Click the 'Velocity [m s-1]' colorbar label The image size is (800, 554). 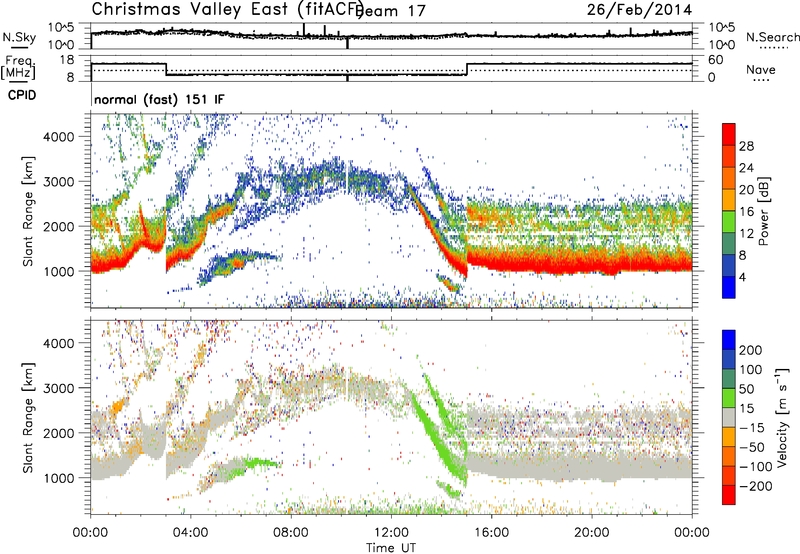[x=782, y=417]
